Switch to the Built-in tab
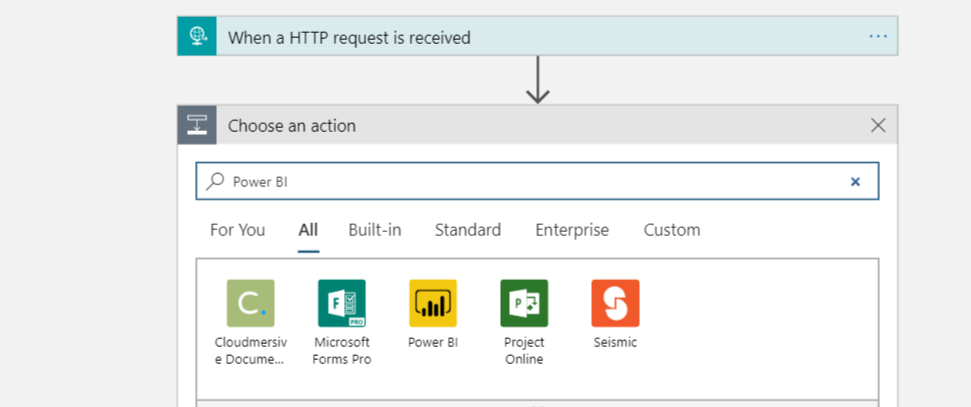 point(375,230)
